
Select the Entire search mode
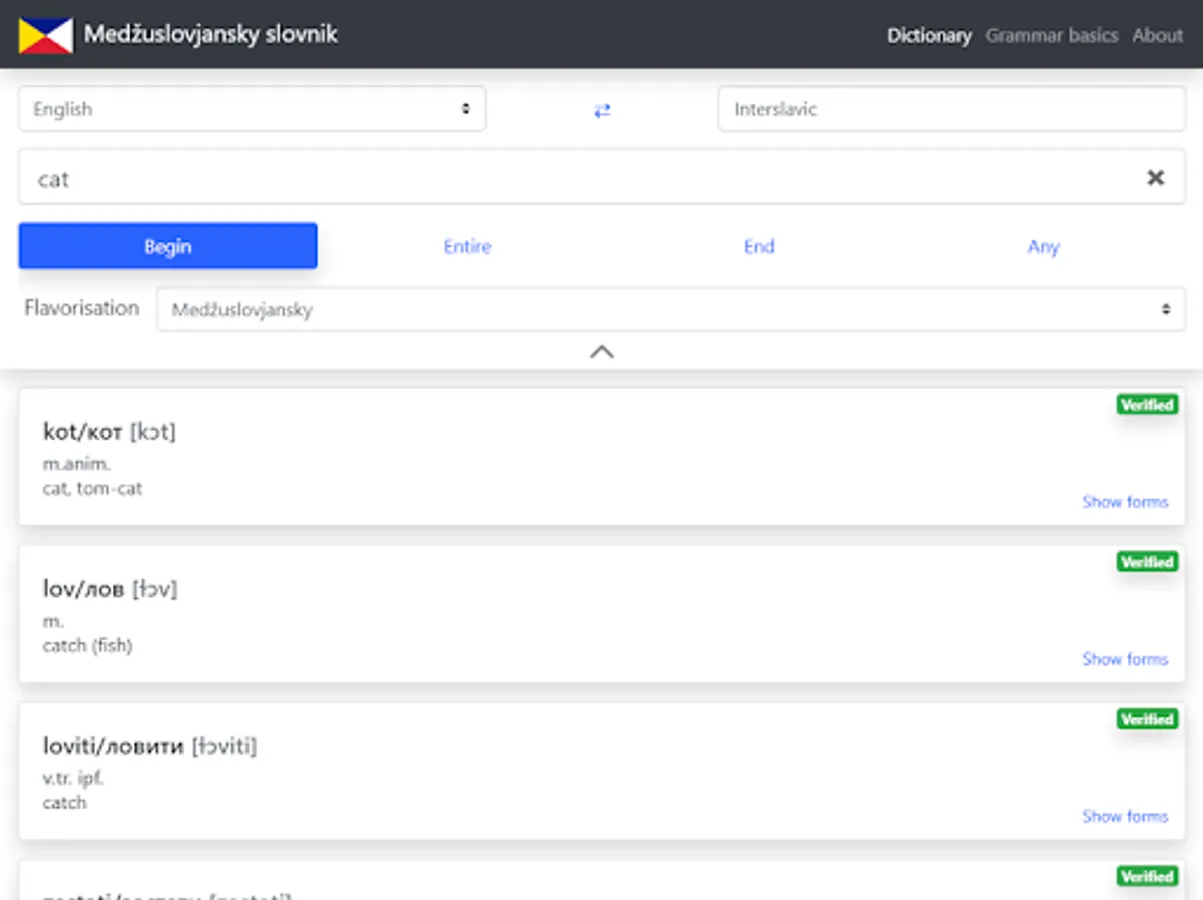tap(467, 246)
